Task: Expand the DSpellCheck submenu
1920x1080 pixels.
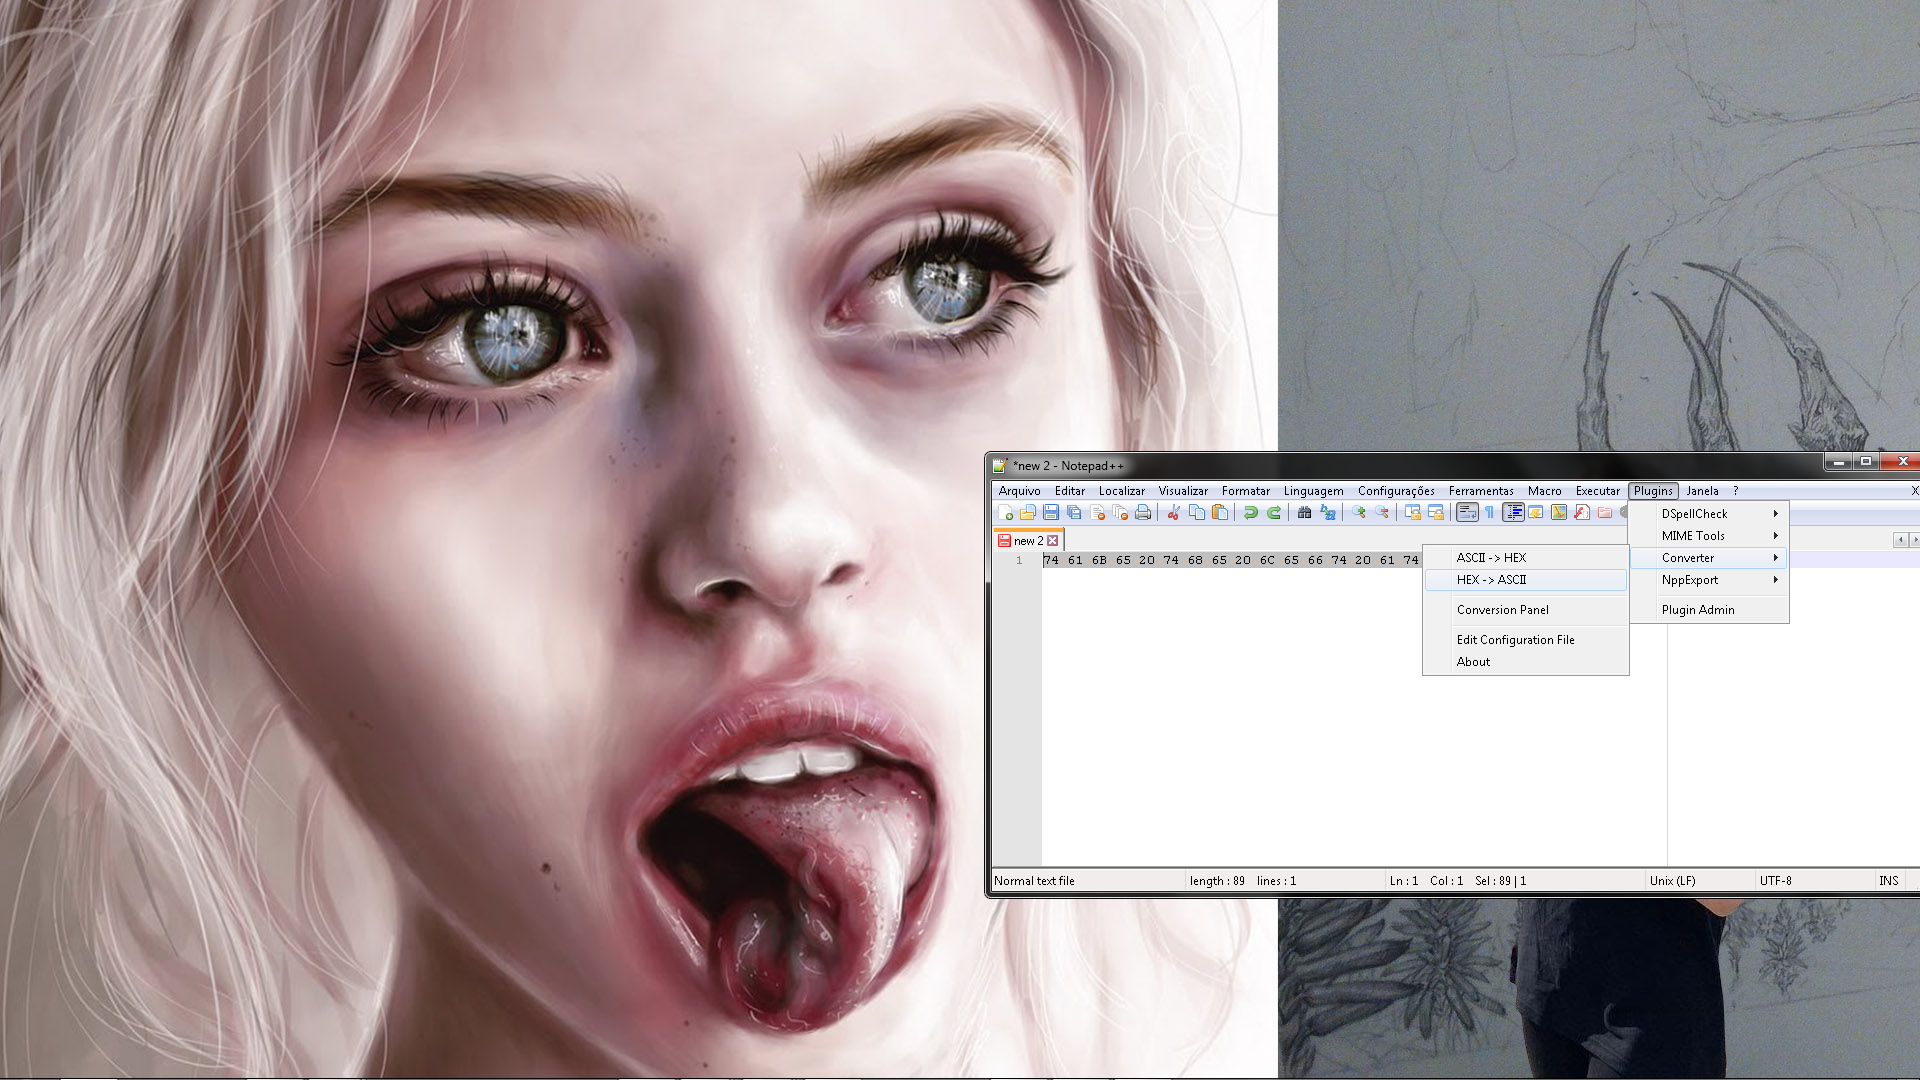Action: (x=1709, y=514)
